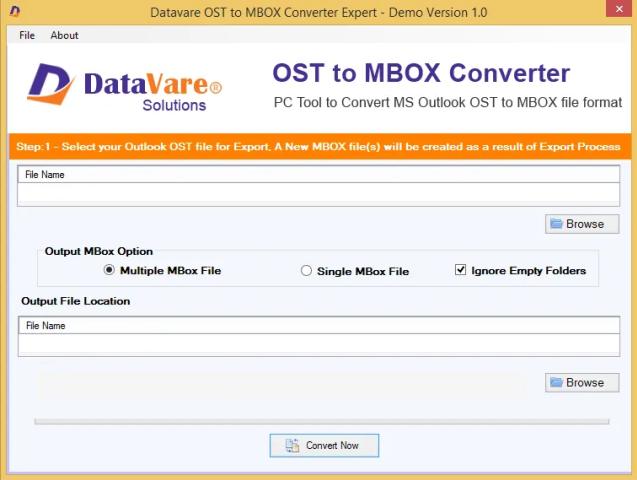
Task: Click folder icon for output location Browse
Action: click(x=556, y=383)
